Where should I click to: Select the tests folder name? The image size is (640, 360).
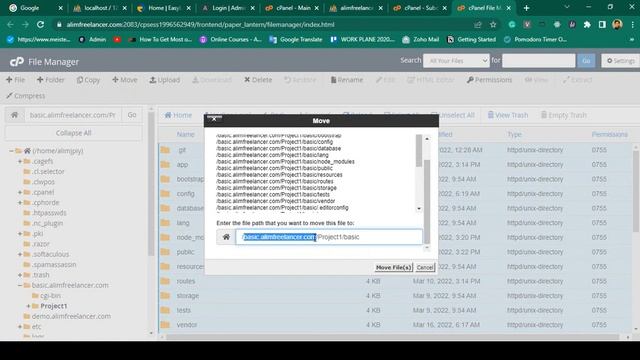click(x=184, y=310)
